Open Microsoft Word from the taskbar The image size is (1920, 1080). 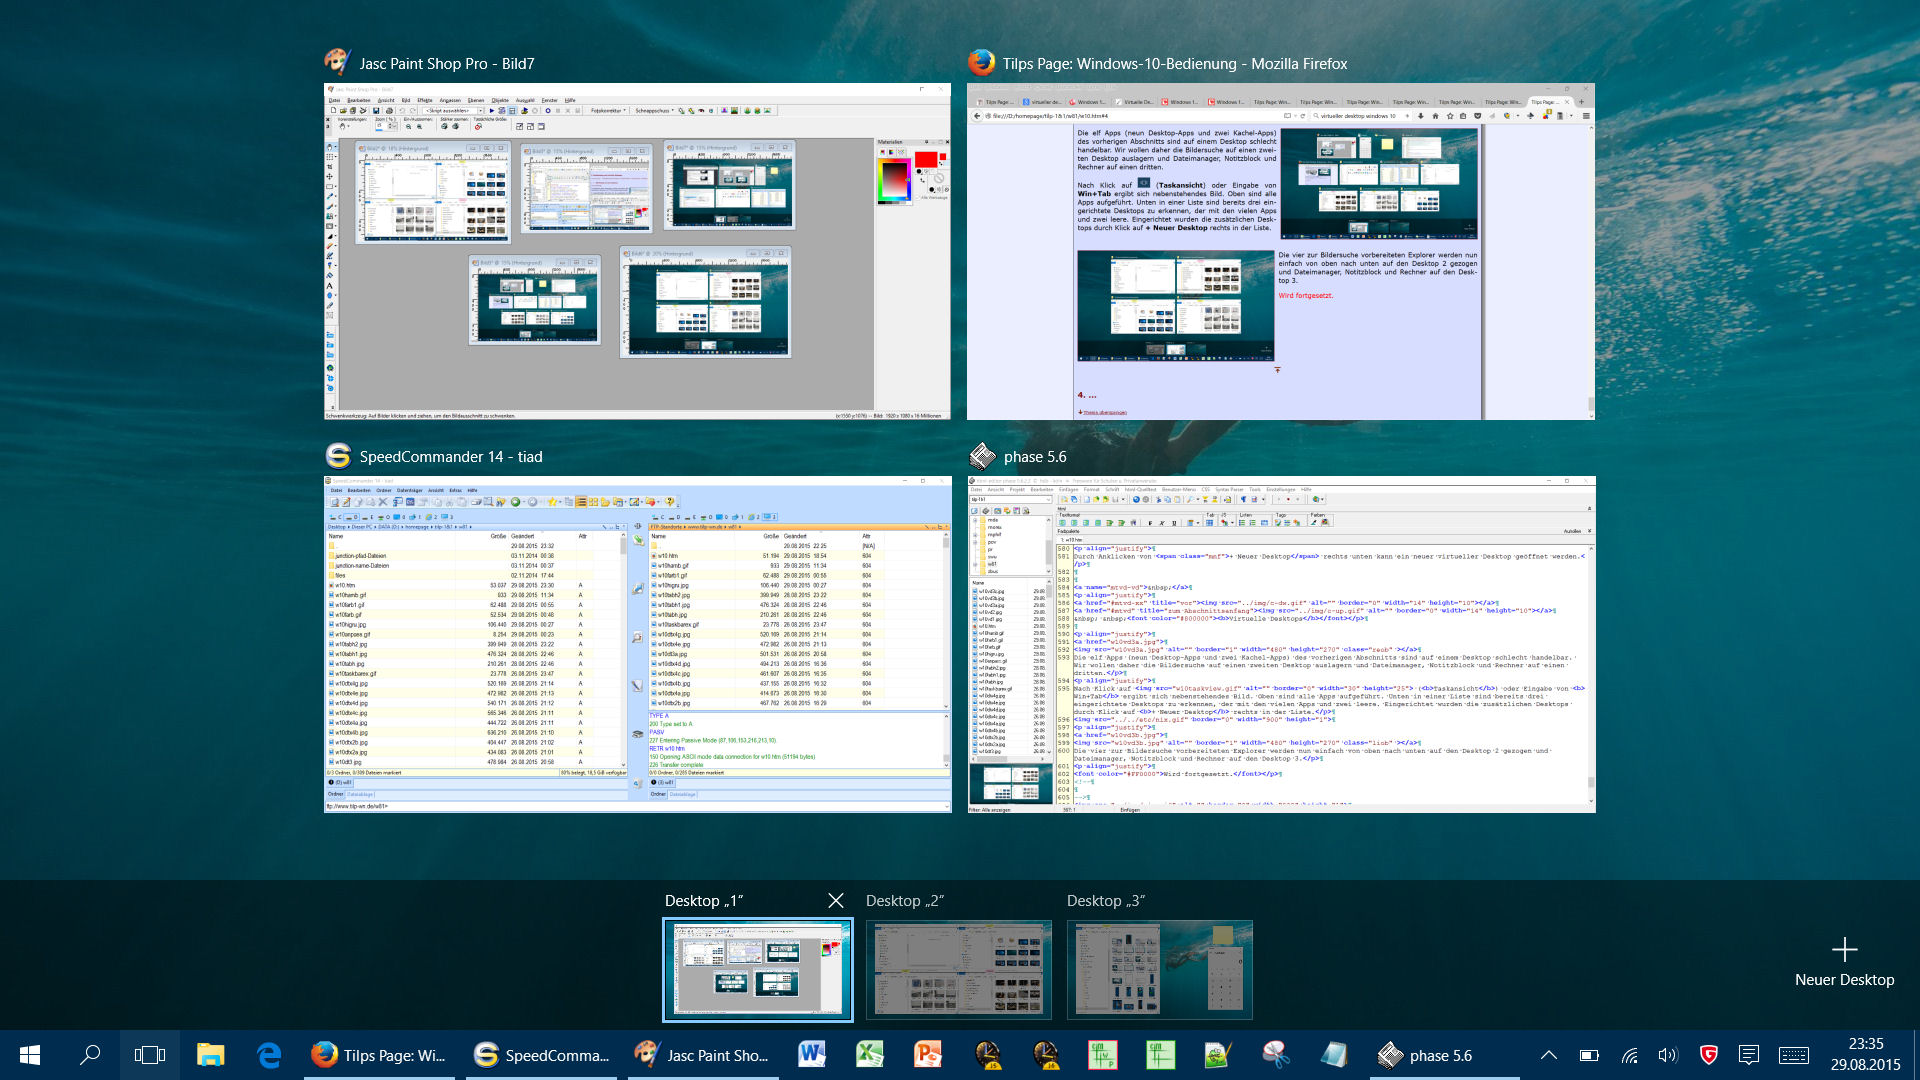(811, 1055)
